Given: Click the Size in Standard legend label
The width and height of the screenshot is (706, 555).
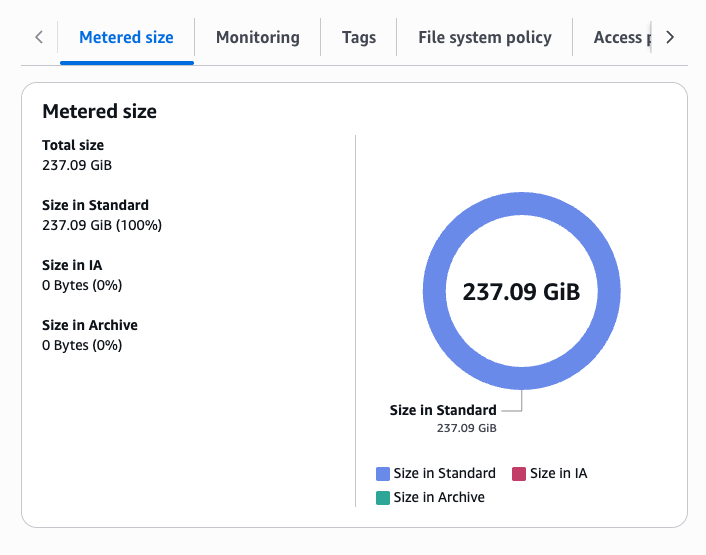Looking at the screenshot, I should (444, 474).
